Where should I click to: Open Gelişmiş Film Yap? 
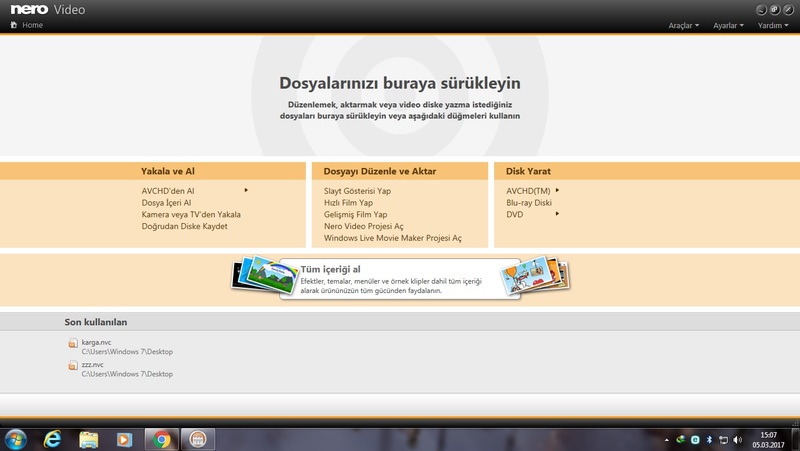pyautogui.click(x=355, y=214)
